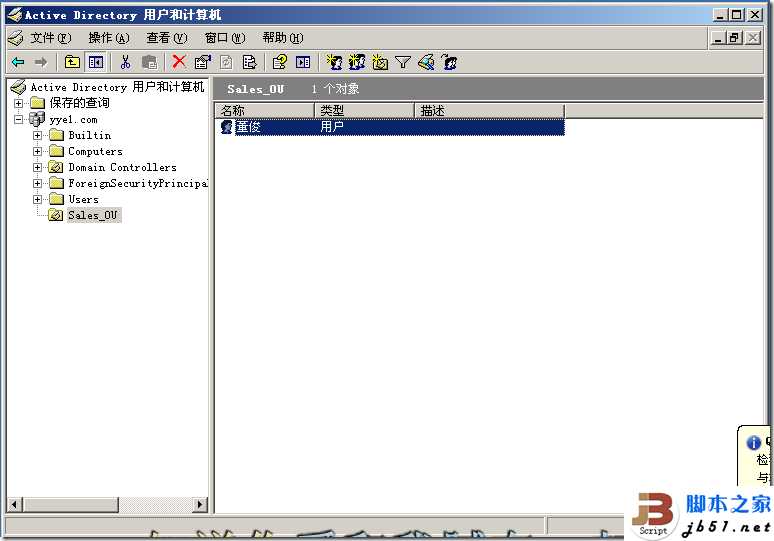Restore the inner MMC child window

[x=735, y=38]
